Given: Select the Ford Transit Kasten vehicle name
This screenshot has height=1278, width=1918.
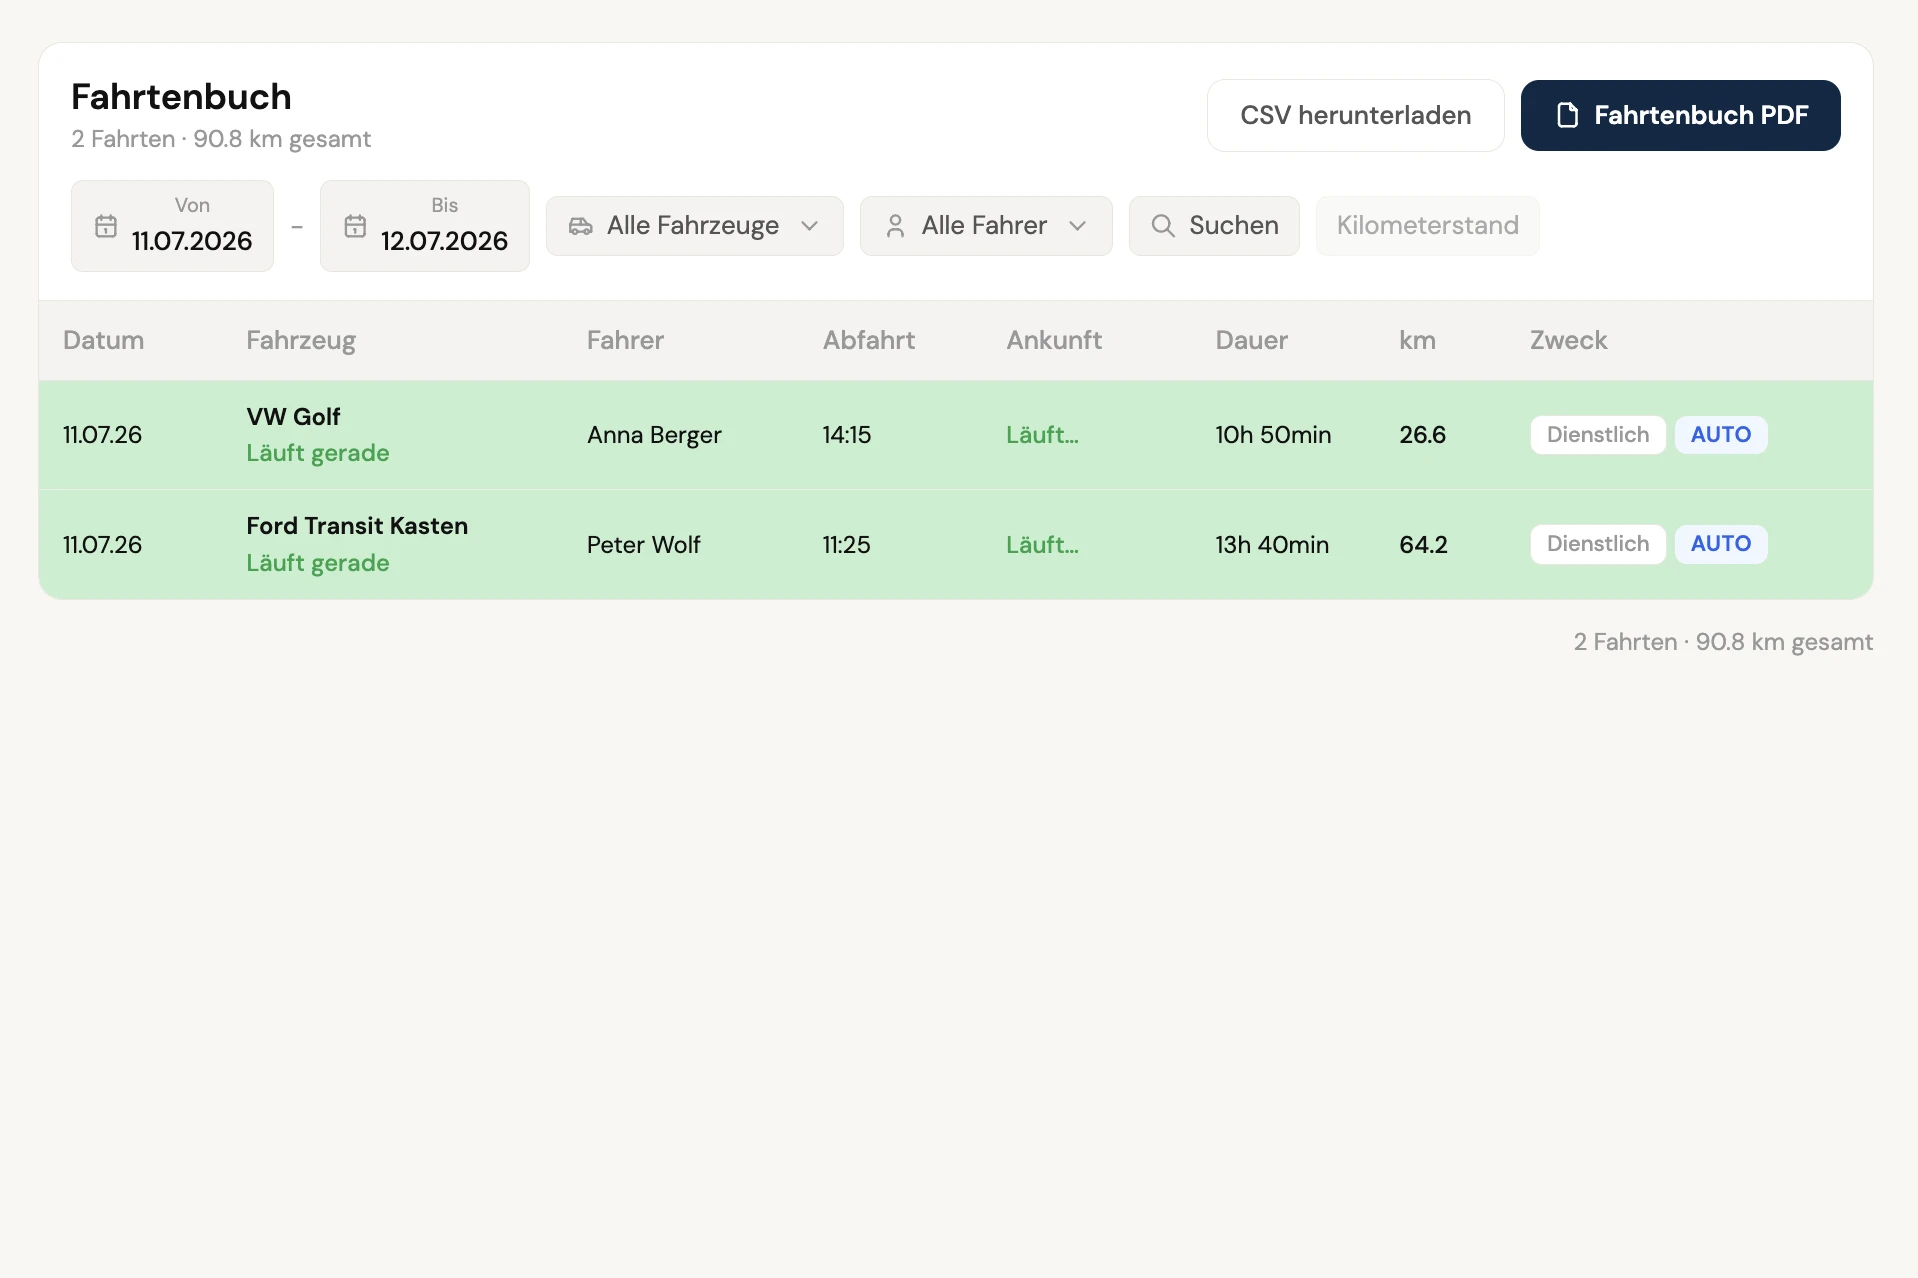Looking at the screenshot, I should tap(357, 526).
